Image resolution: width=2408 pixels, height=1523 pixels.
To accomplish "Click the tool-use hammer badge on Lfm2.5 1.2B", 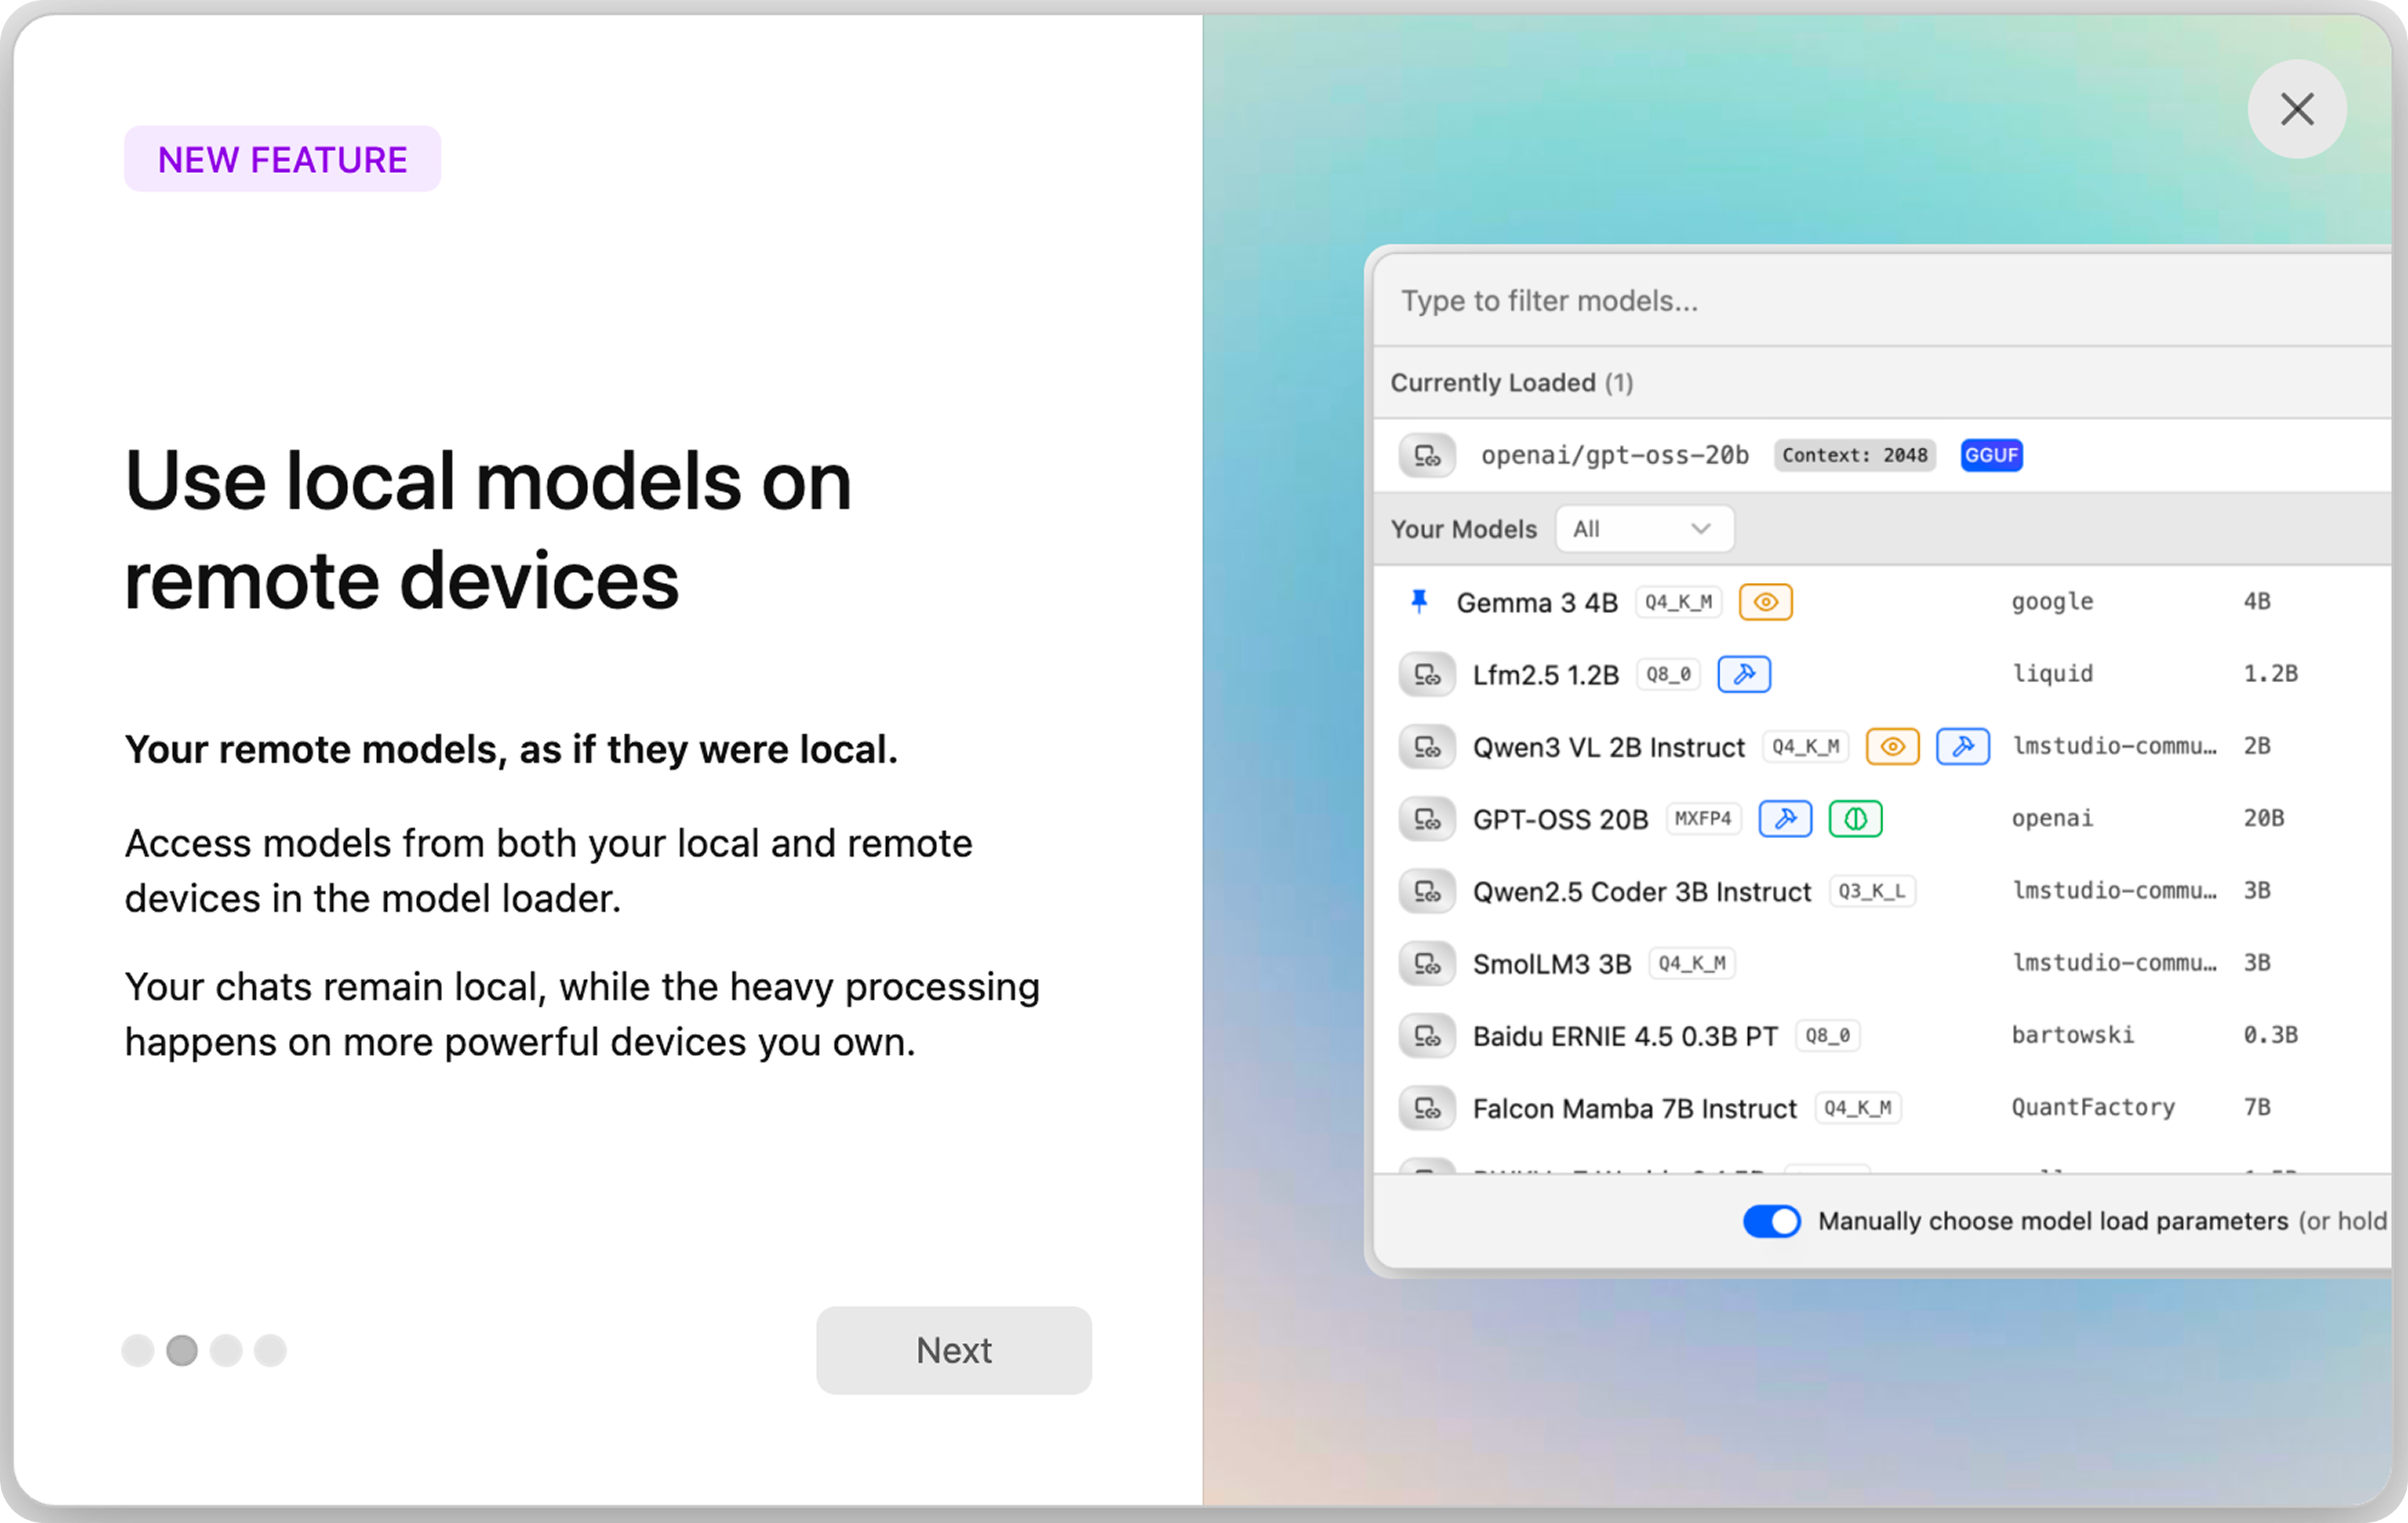I will [1743, 674].
